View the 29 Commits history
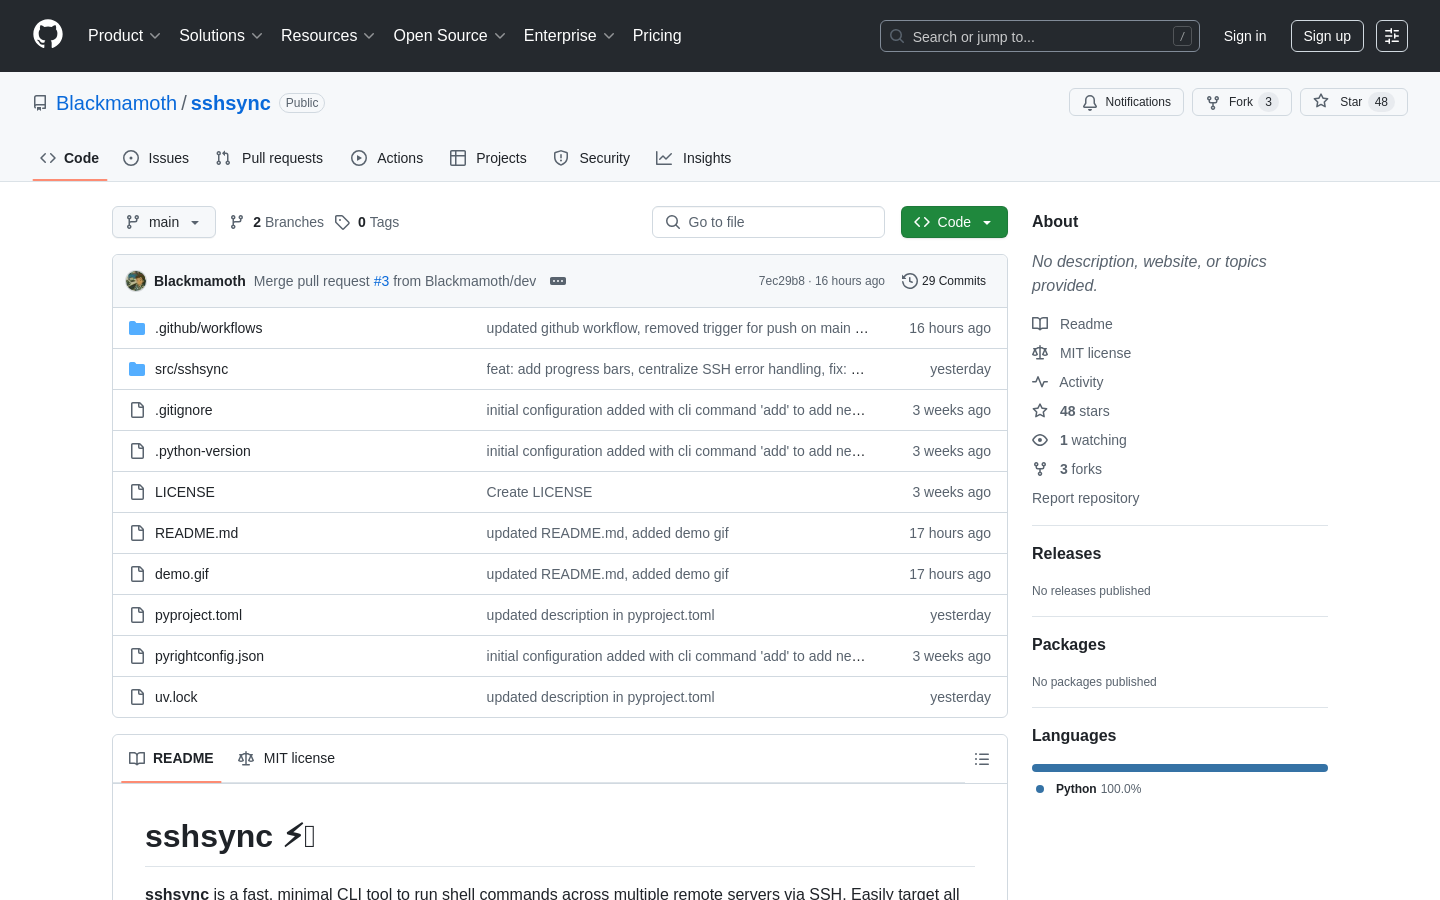Screen dimensions: 1440x900 pyautogui.click(x=944, y=281)
